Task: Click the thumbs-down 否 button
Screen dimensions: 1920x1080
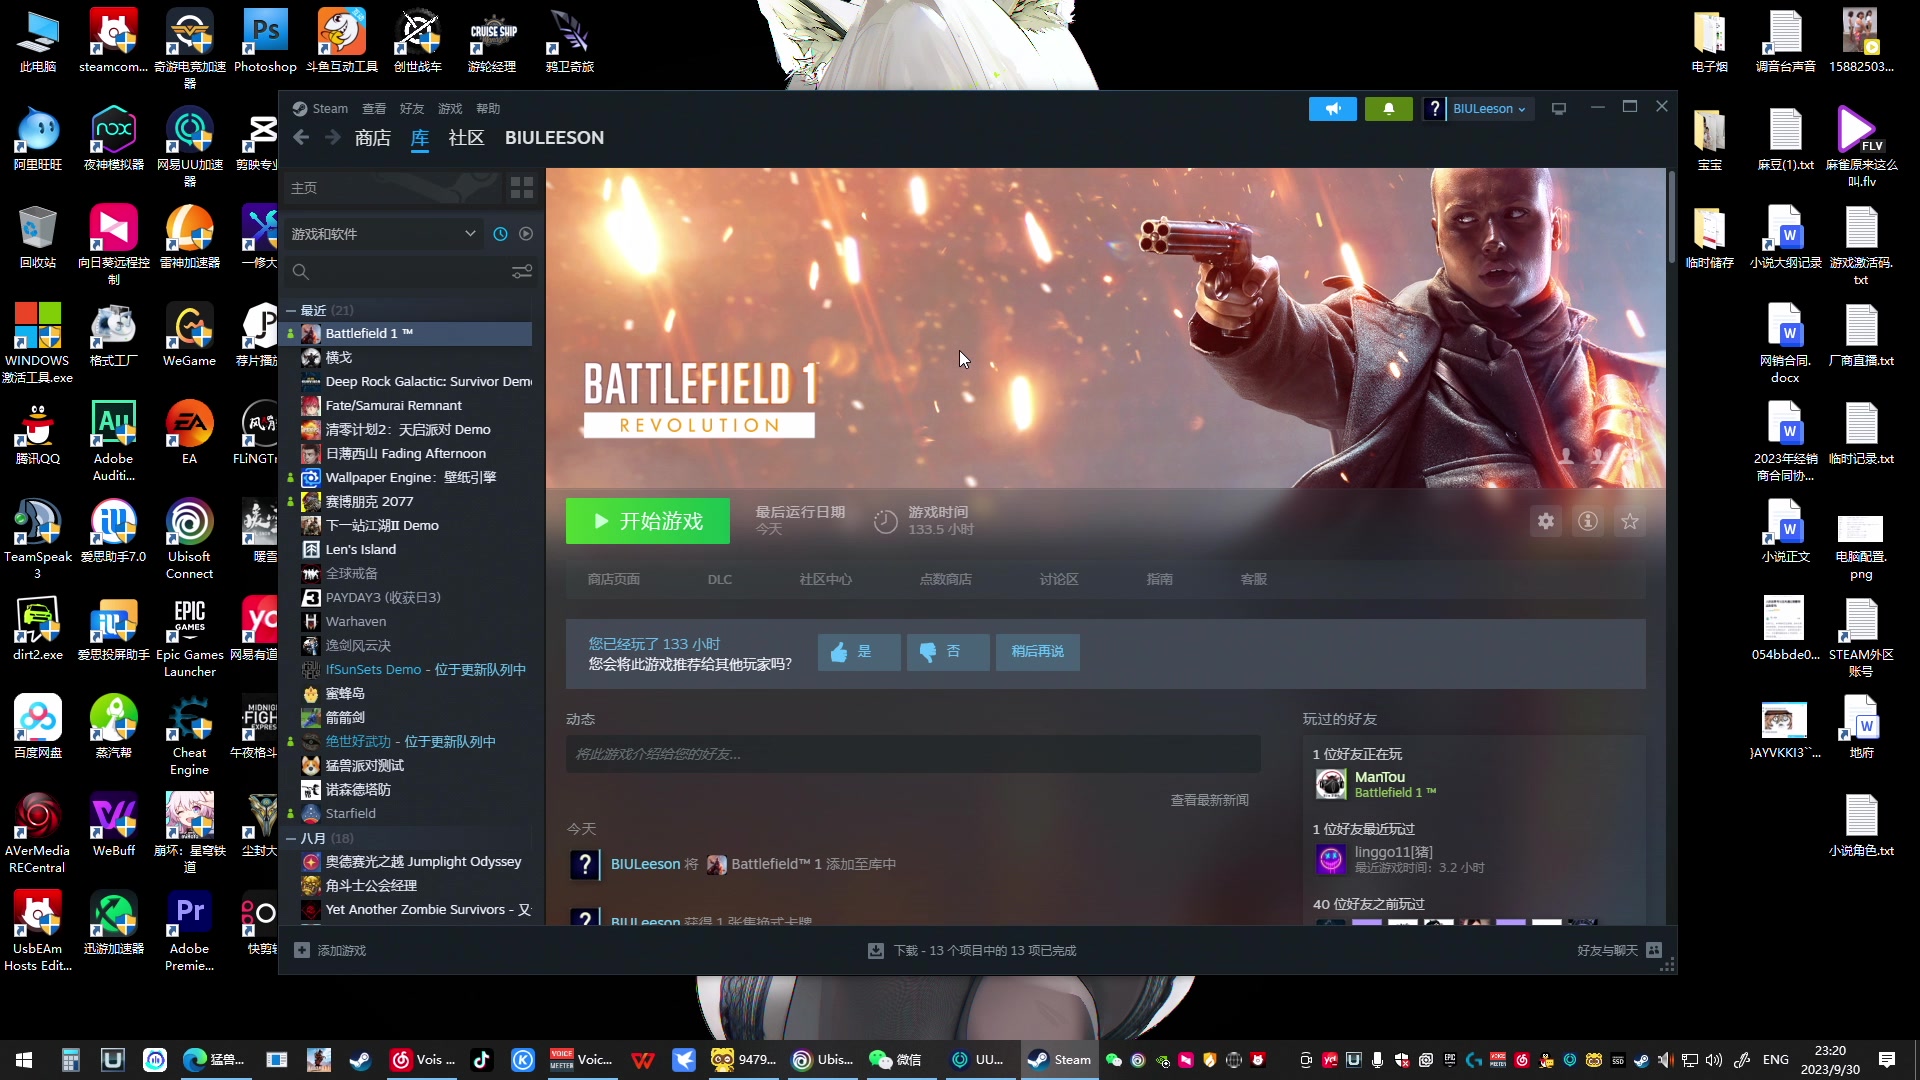Action: pos(948,652)
